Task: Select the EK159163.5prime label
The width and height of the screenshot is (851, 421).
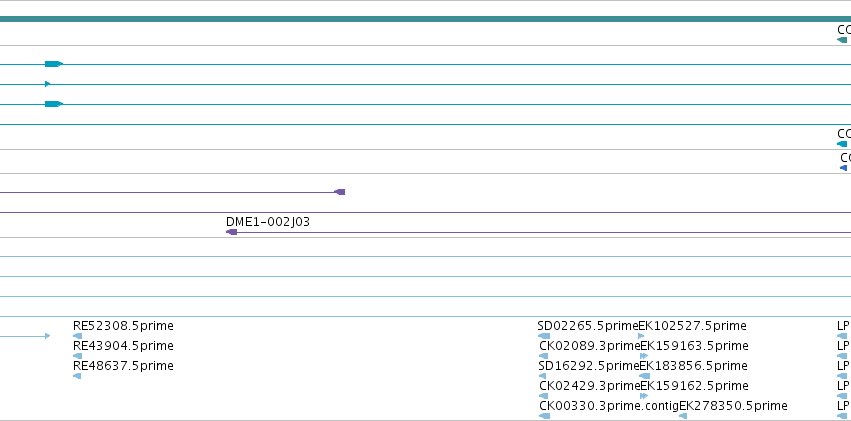Action: (x=695, y=346)
